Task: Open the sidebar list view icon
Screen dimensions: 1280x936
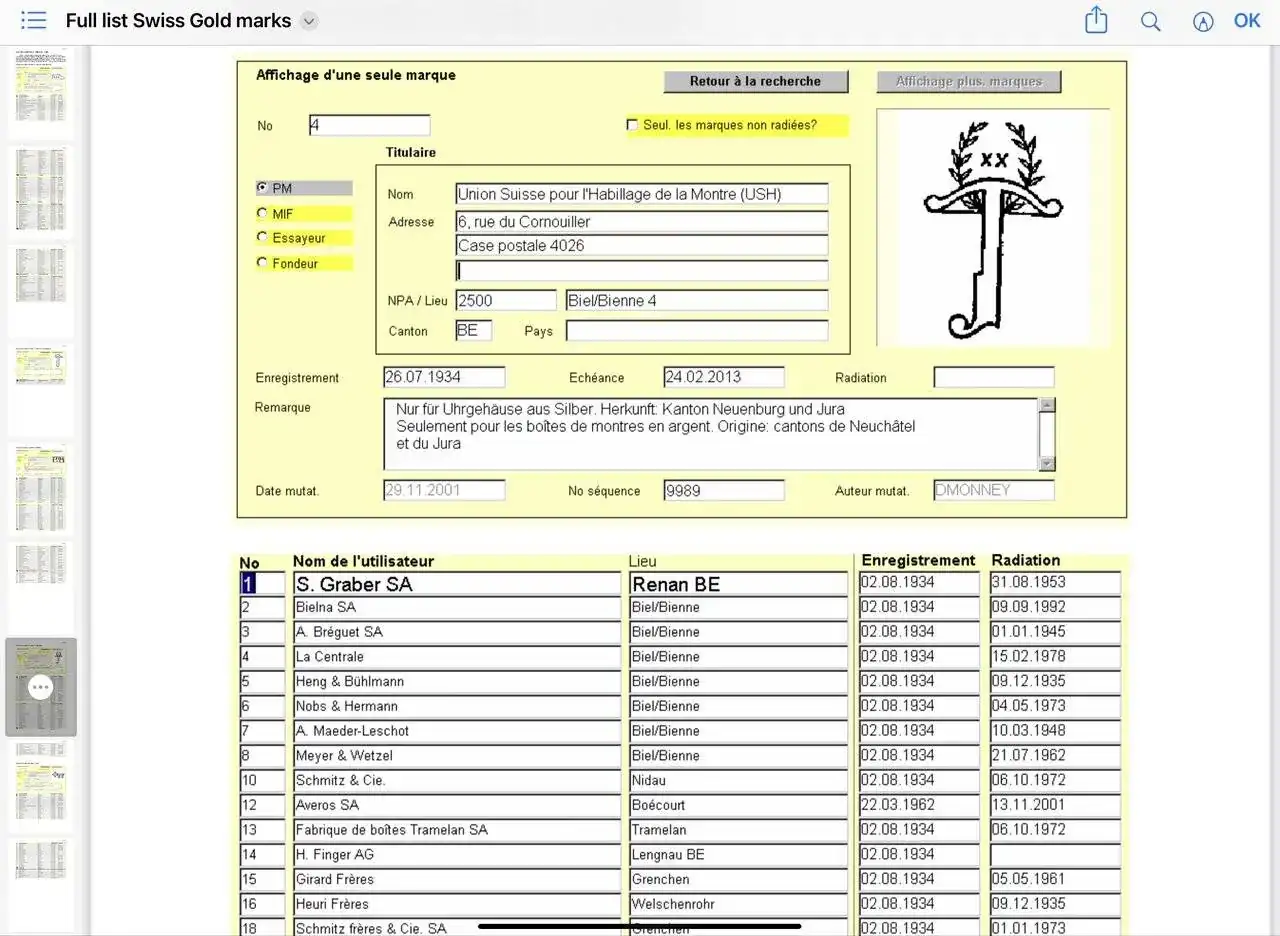Action: (x=34, y=21)
